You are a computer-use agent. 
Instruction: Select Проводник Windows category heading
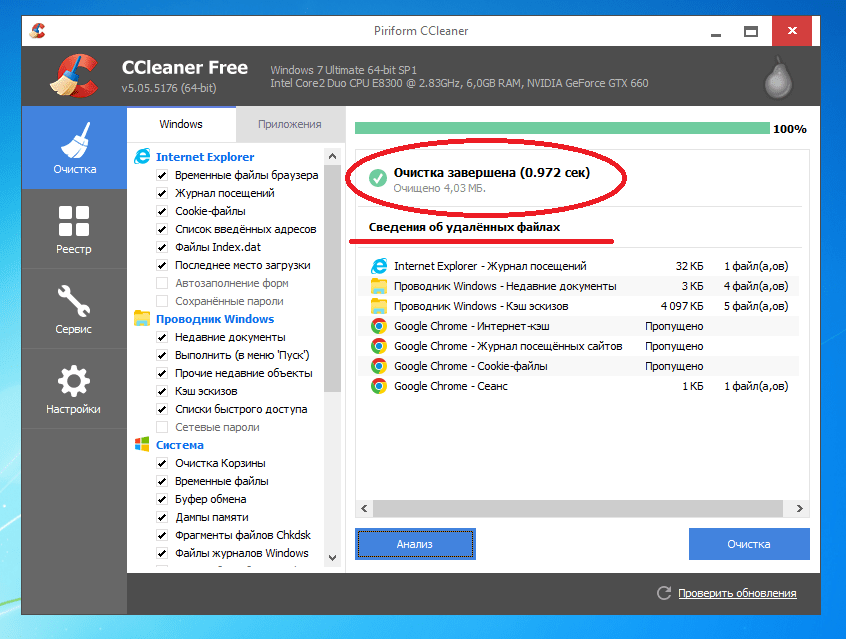(215, 319)
